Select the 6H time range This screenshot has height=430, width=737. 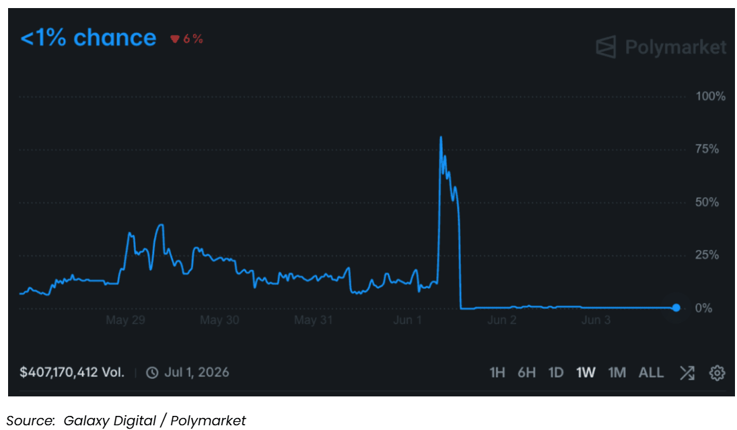tap(526, 373)
